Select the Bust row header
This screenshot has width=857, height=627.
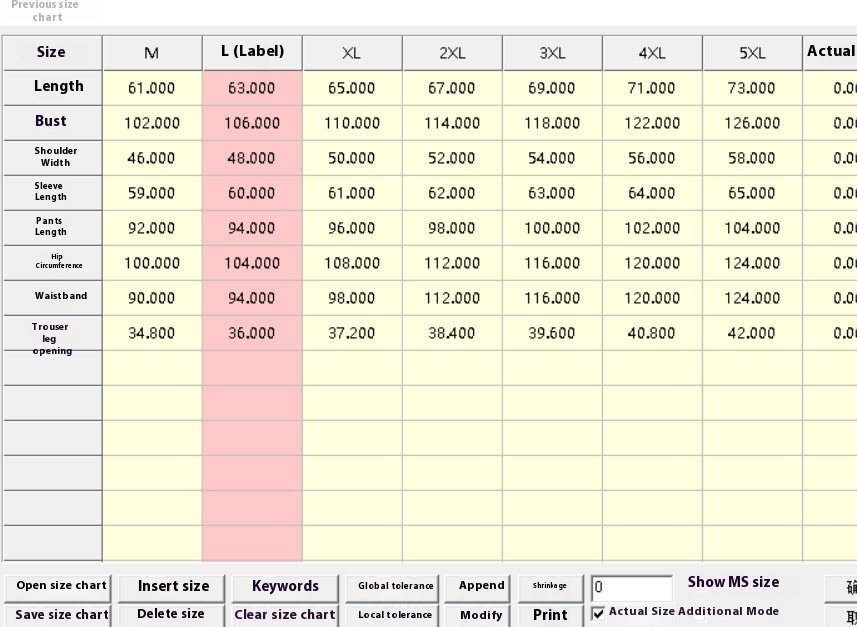51,122
